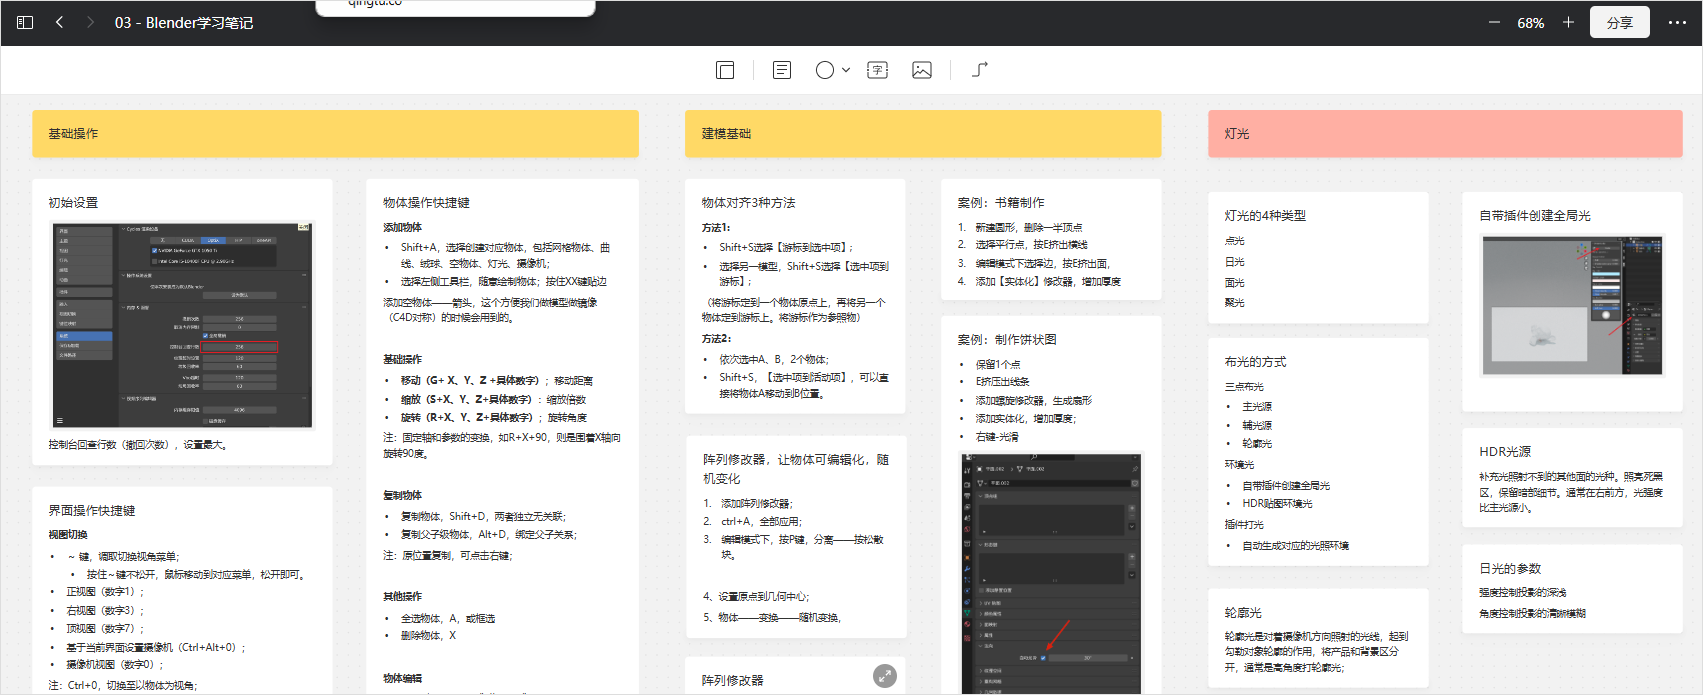Select the frame/section tool in toolbar
The image size is (1703, 695).
(x=725, y=70)
